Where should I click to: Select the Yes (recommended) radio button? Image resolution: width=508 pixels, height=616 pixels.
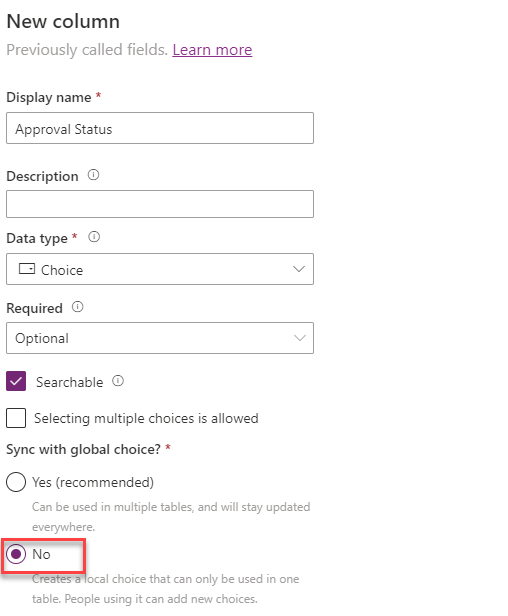pyautogui.click(x=16, y=482)
